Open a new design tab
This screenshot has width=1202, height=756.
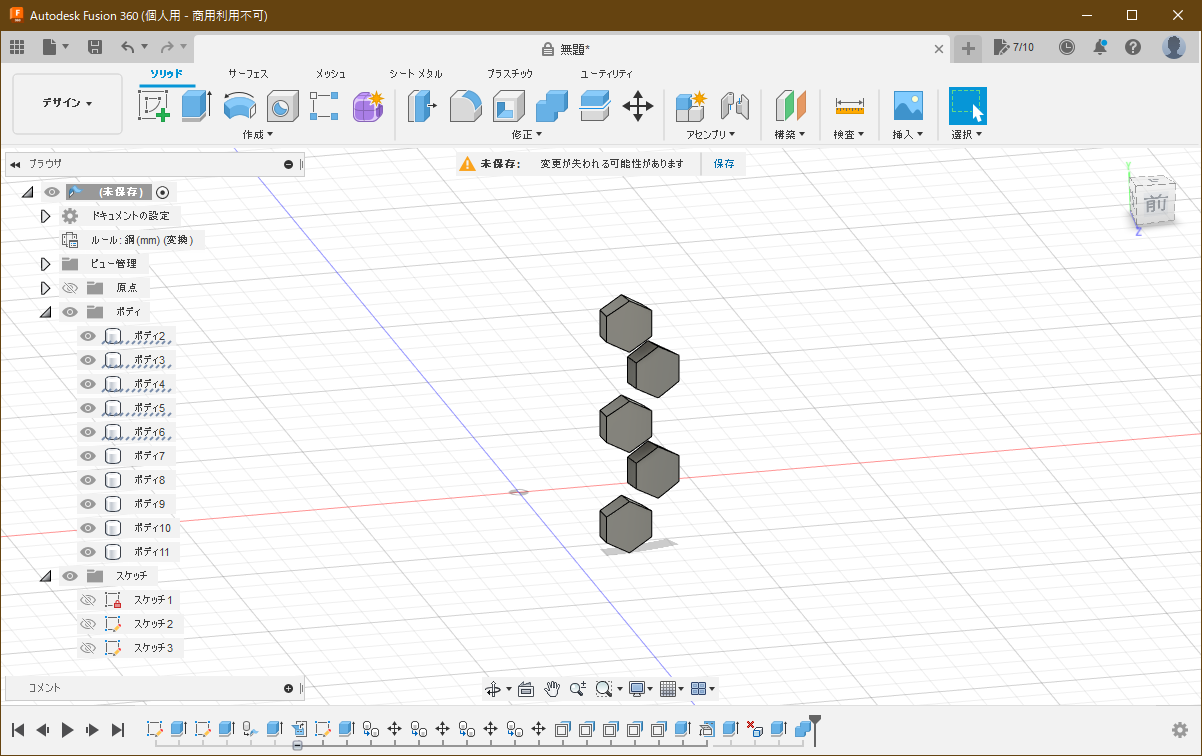coord(967,47)
